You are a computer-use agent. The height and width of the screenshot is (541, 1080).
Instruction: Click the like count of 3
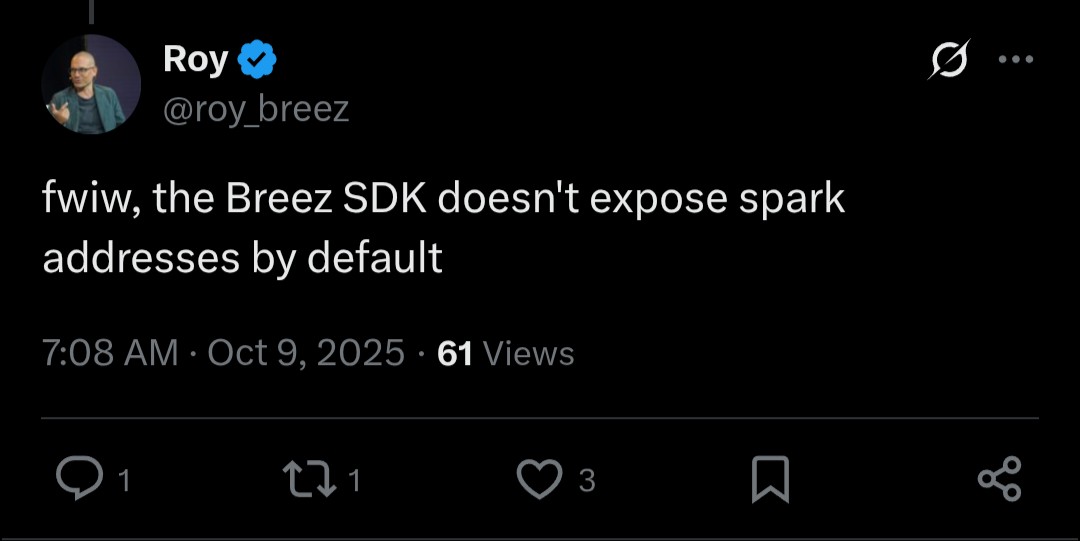click(587, 481)
